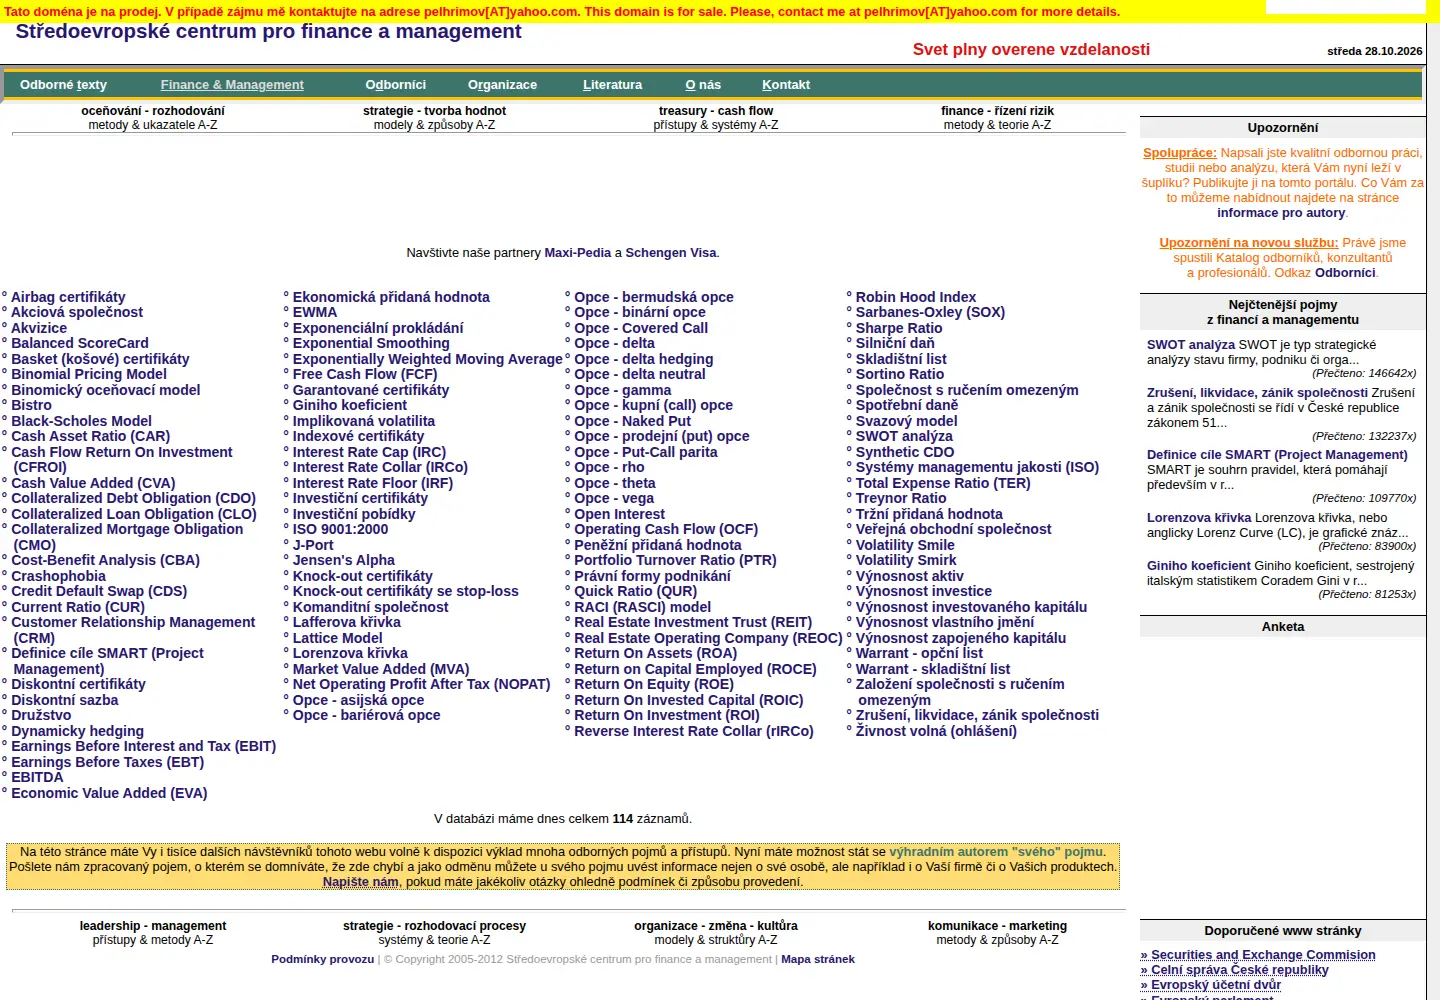Open the Securities and Exchange Commision link
Screen dimensions: 1440x1000
(x=1258, y=955)
